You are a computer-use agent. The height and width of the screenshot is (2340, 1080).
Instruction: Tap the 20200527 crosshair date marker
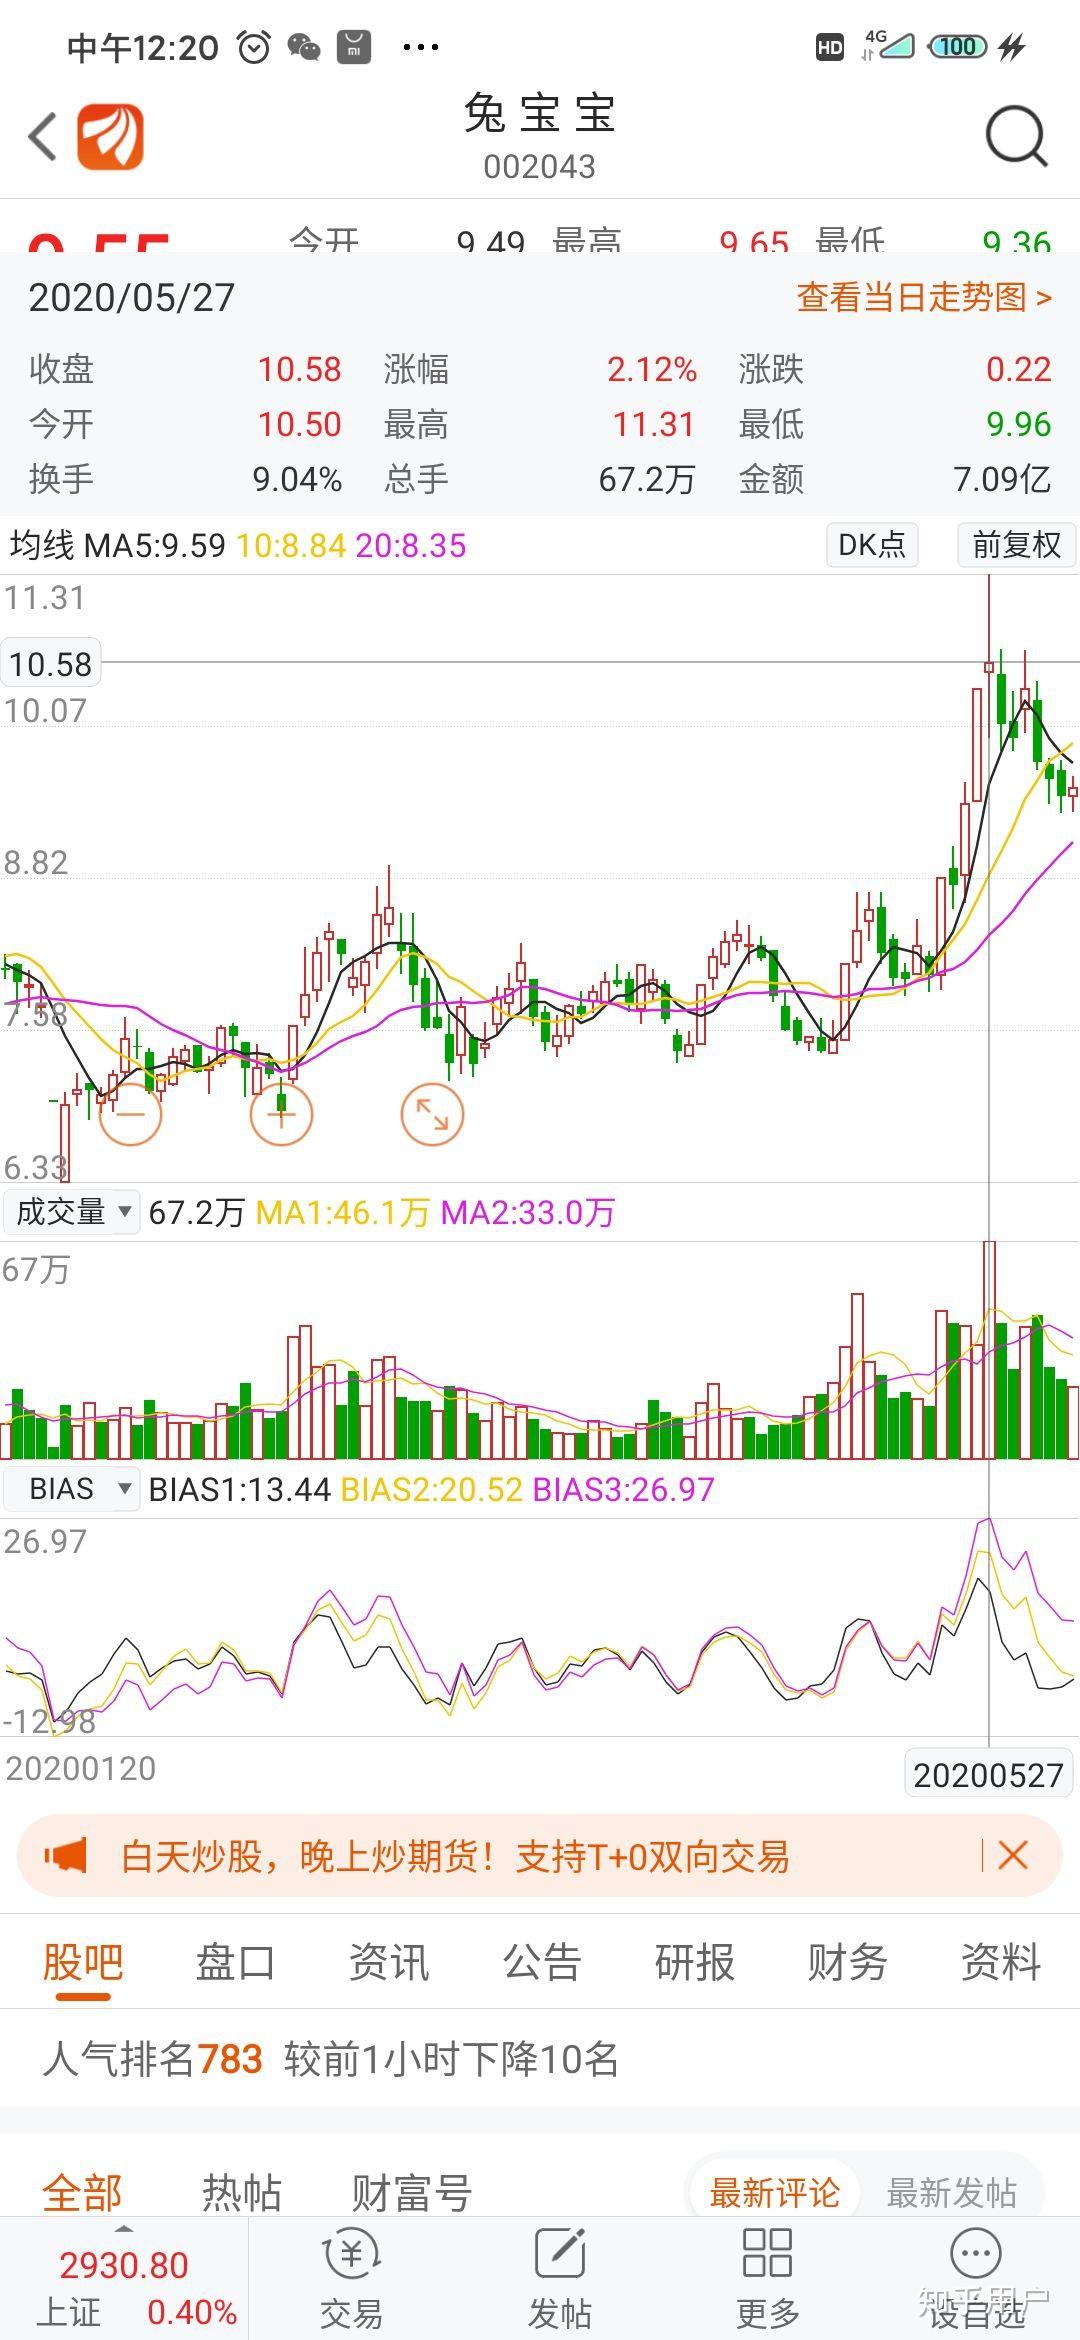click(x=988, y=1774)
